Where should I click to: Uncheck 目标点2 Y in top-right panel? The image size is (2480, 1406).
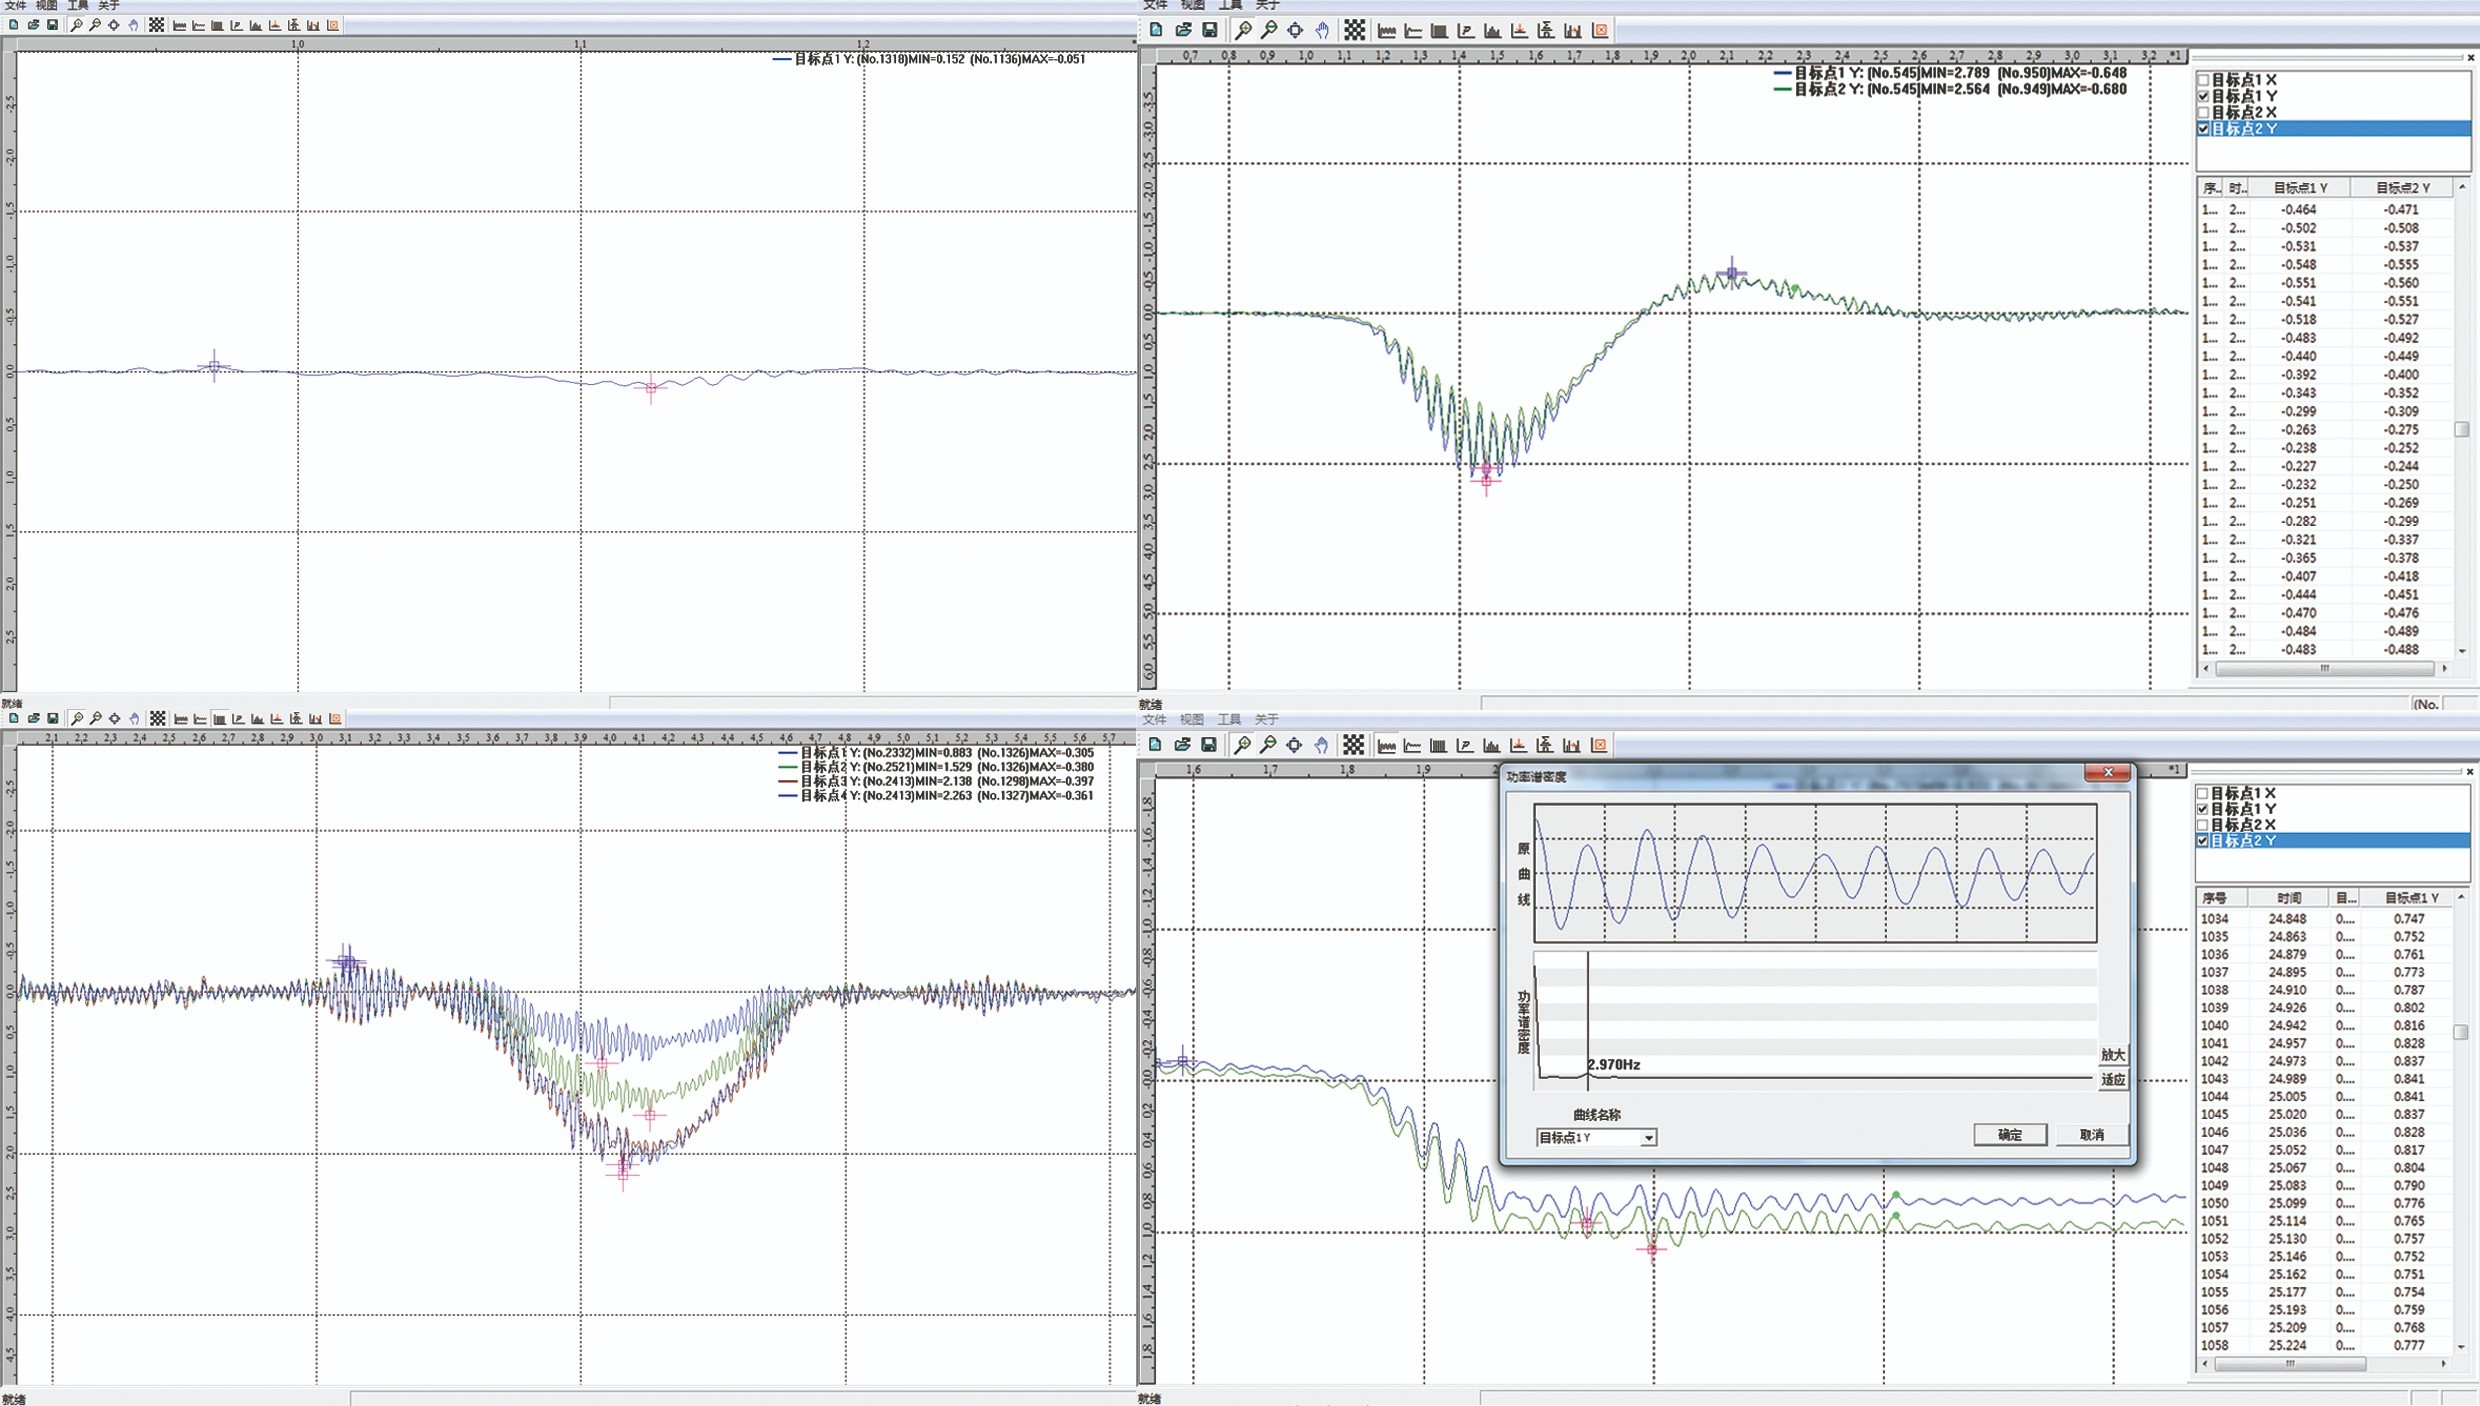pos(2203,129)
